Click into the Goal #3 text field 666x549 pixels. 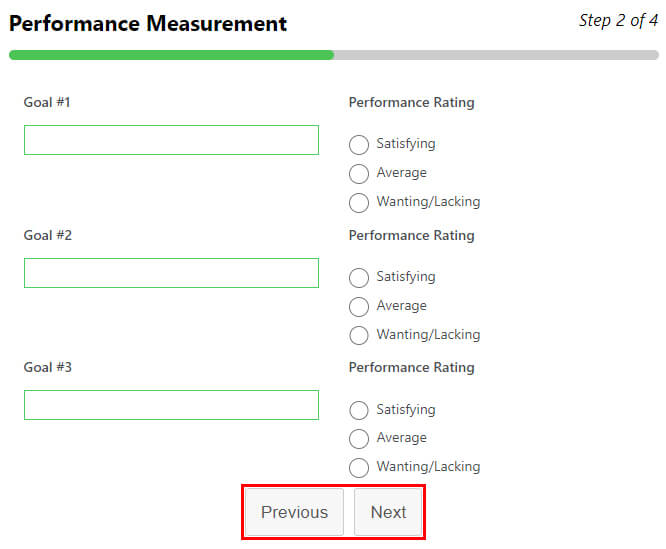pos(171,405)
